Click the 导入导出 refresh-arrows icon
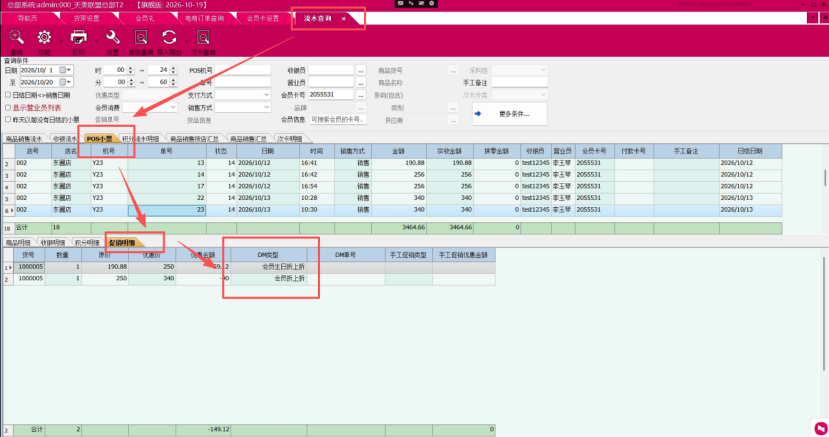 (x=169, y=38)
